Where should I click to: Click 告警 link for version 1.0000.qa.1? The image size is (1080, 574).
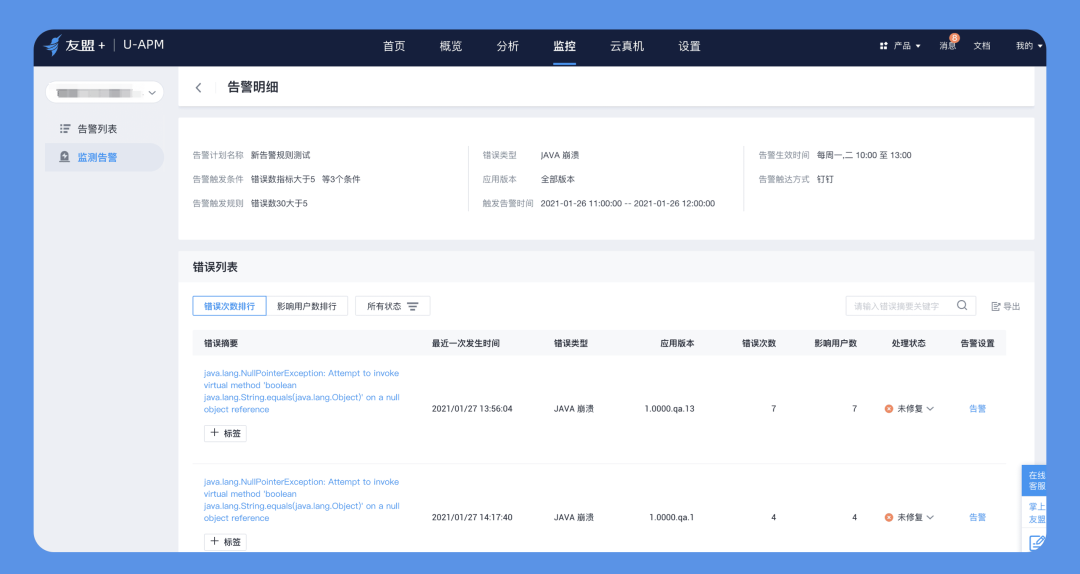977,517
